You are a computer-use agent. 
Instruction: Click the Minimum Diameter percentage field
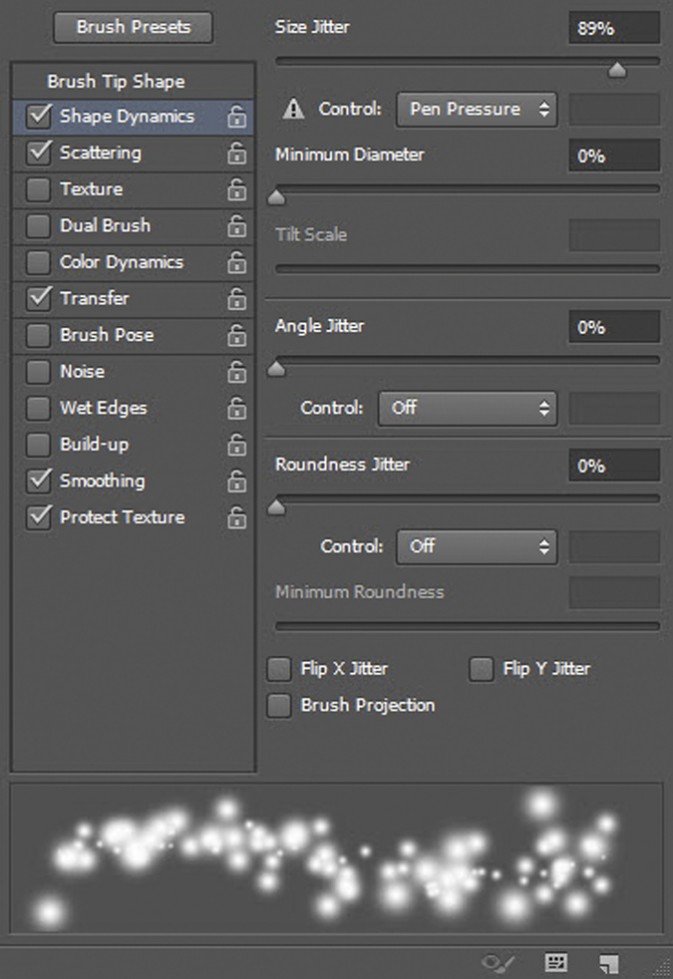coord(614,156)
